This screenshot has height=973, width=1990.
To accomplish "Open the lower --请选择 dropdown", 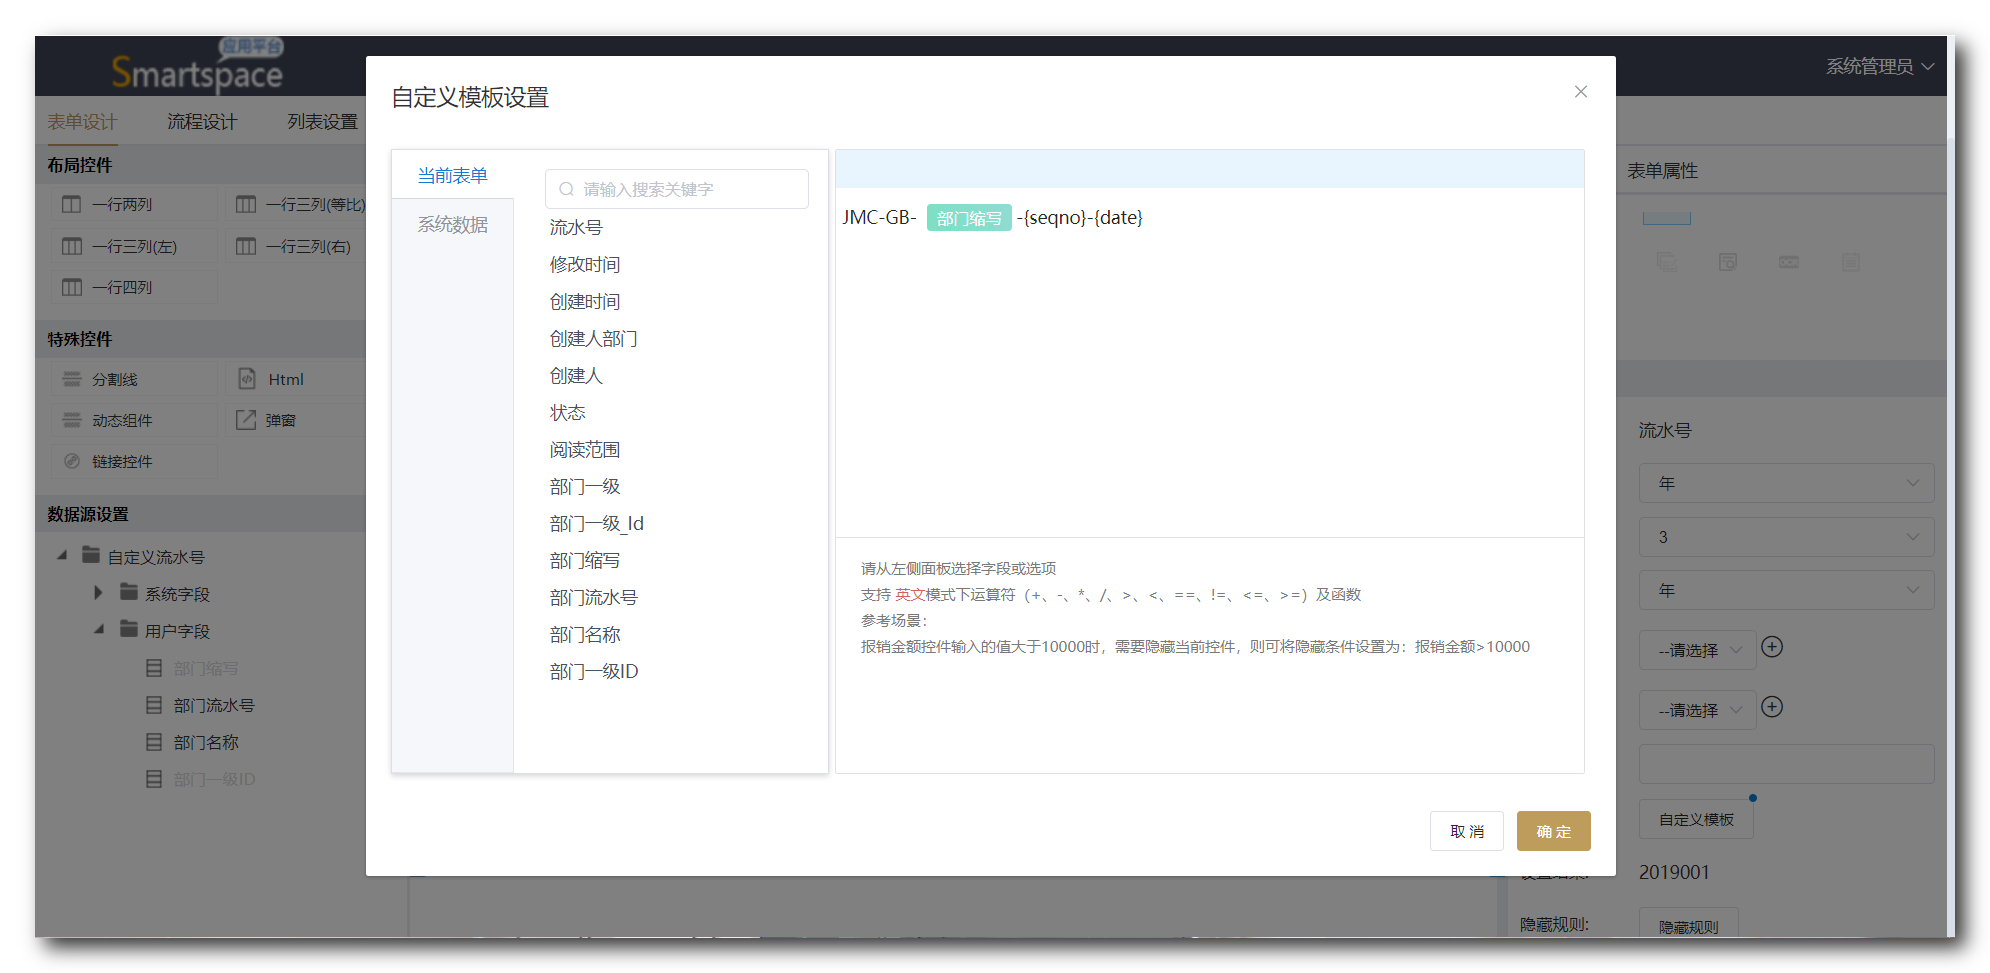I will 1697,710.
